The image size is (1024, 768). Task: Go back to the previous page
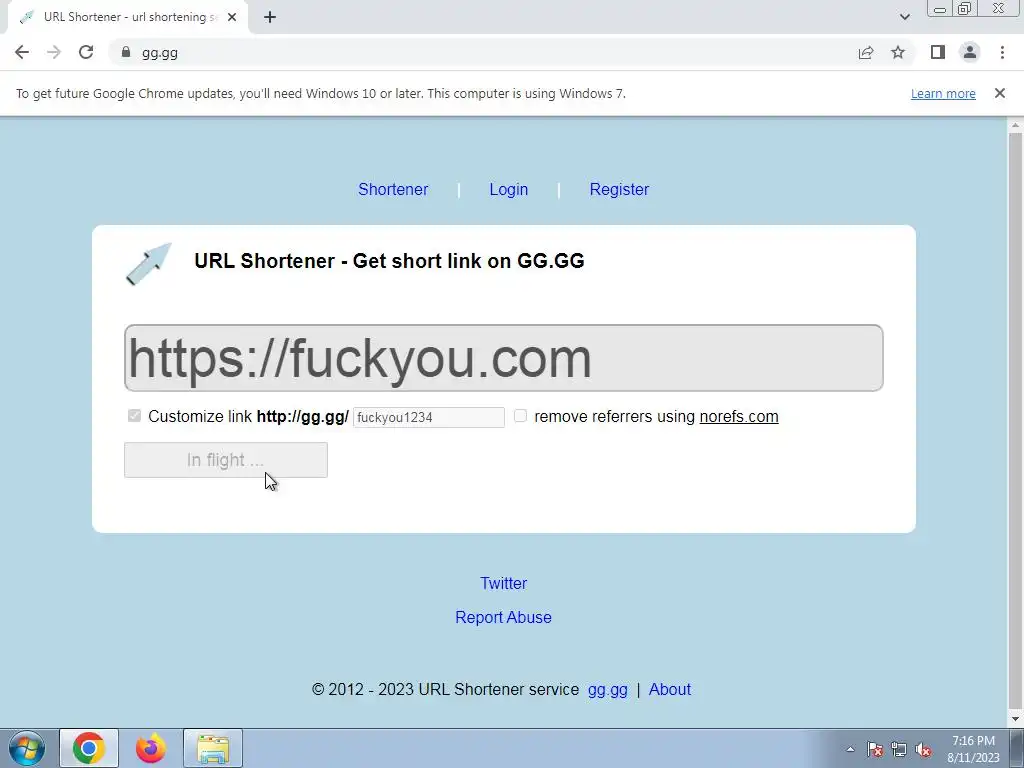pos(22,52)
